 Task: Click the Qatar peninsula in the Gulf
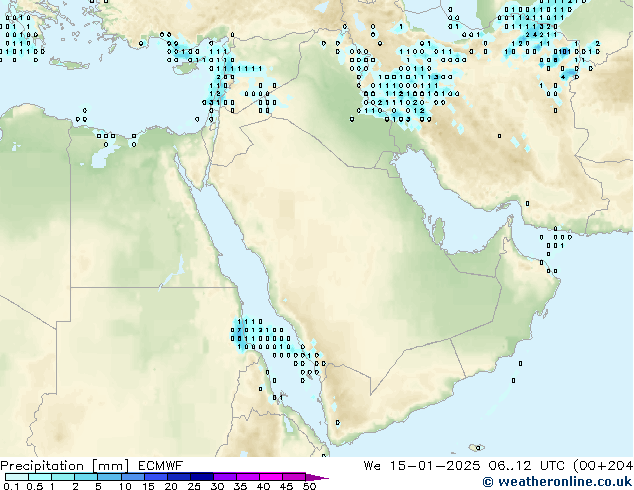(x=438, y=232)
